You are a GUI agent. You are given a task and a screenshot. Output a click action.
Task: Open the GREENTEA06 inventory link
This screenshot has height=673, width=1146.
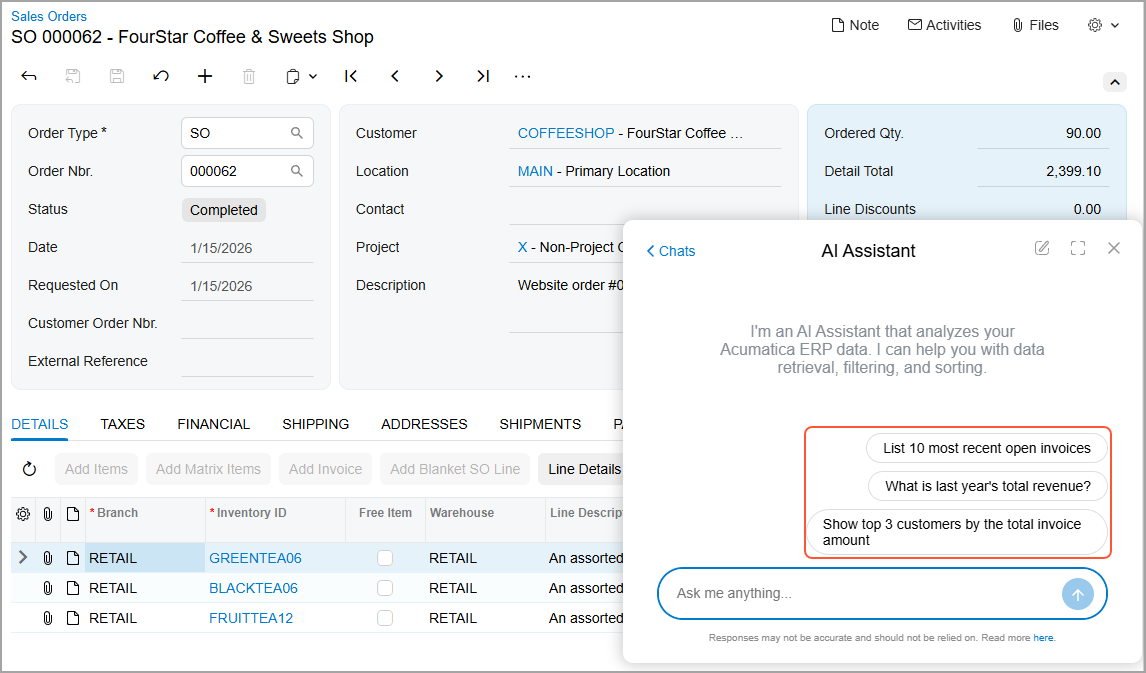[255, 558]
